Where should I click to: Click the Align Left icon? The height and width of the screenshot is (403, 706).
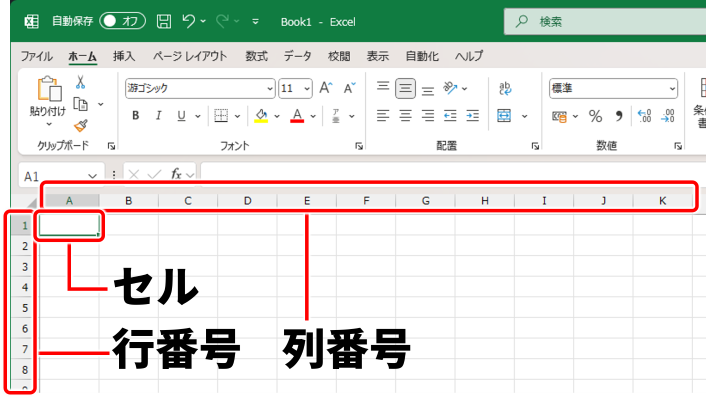click(383, 116)
